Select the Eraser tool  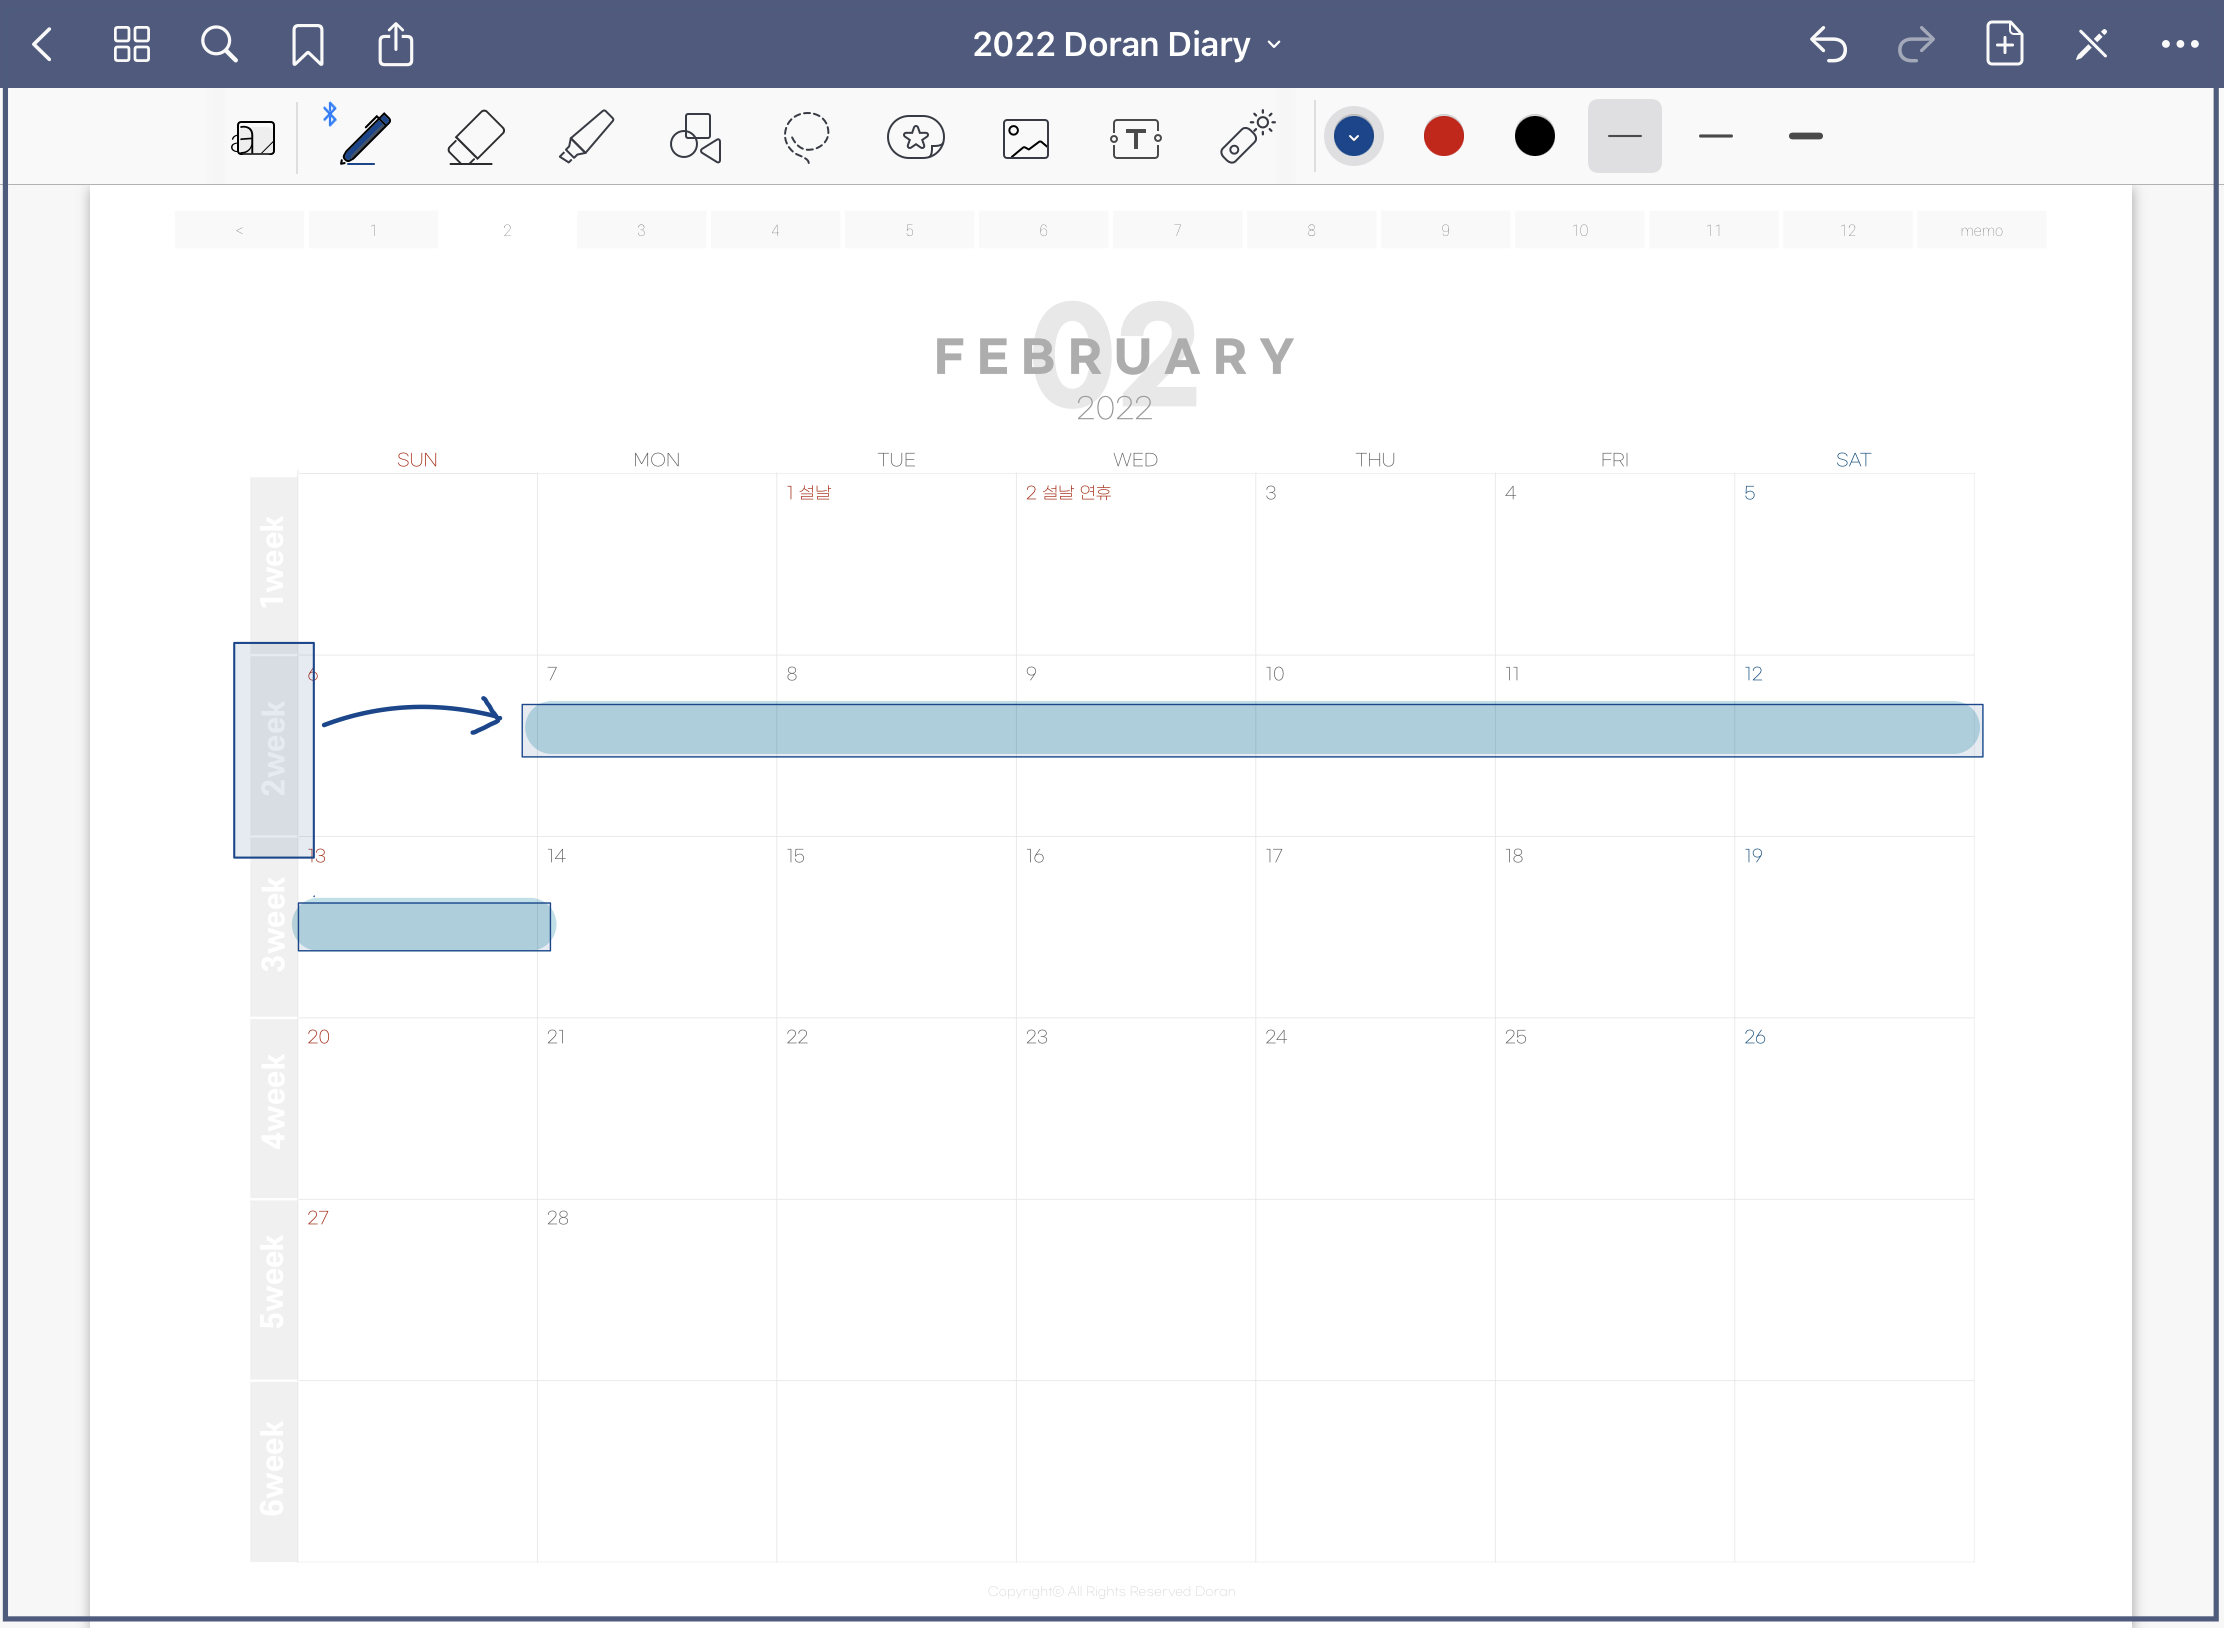point(475,137)
